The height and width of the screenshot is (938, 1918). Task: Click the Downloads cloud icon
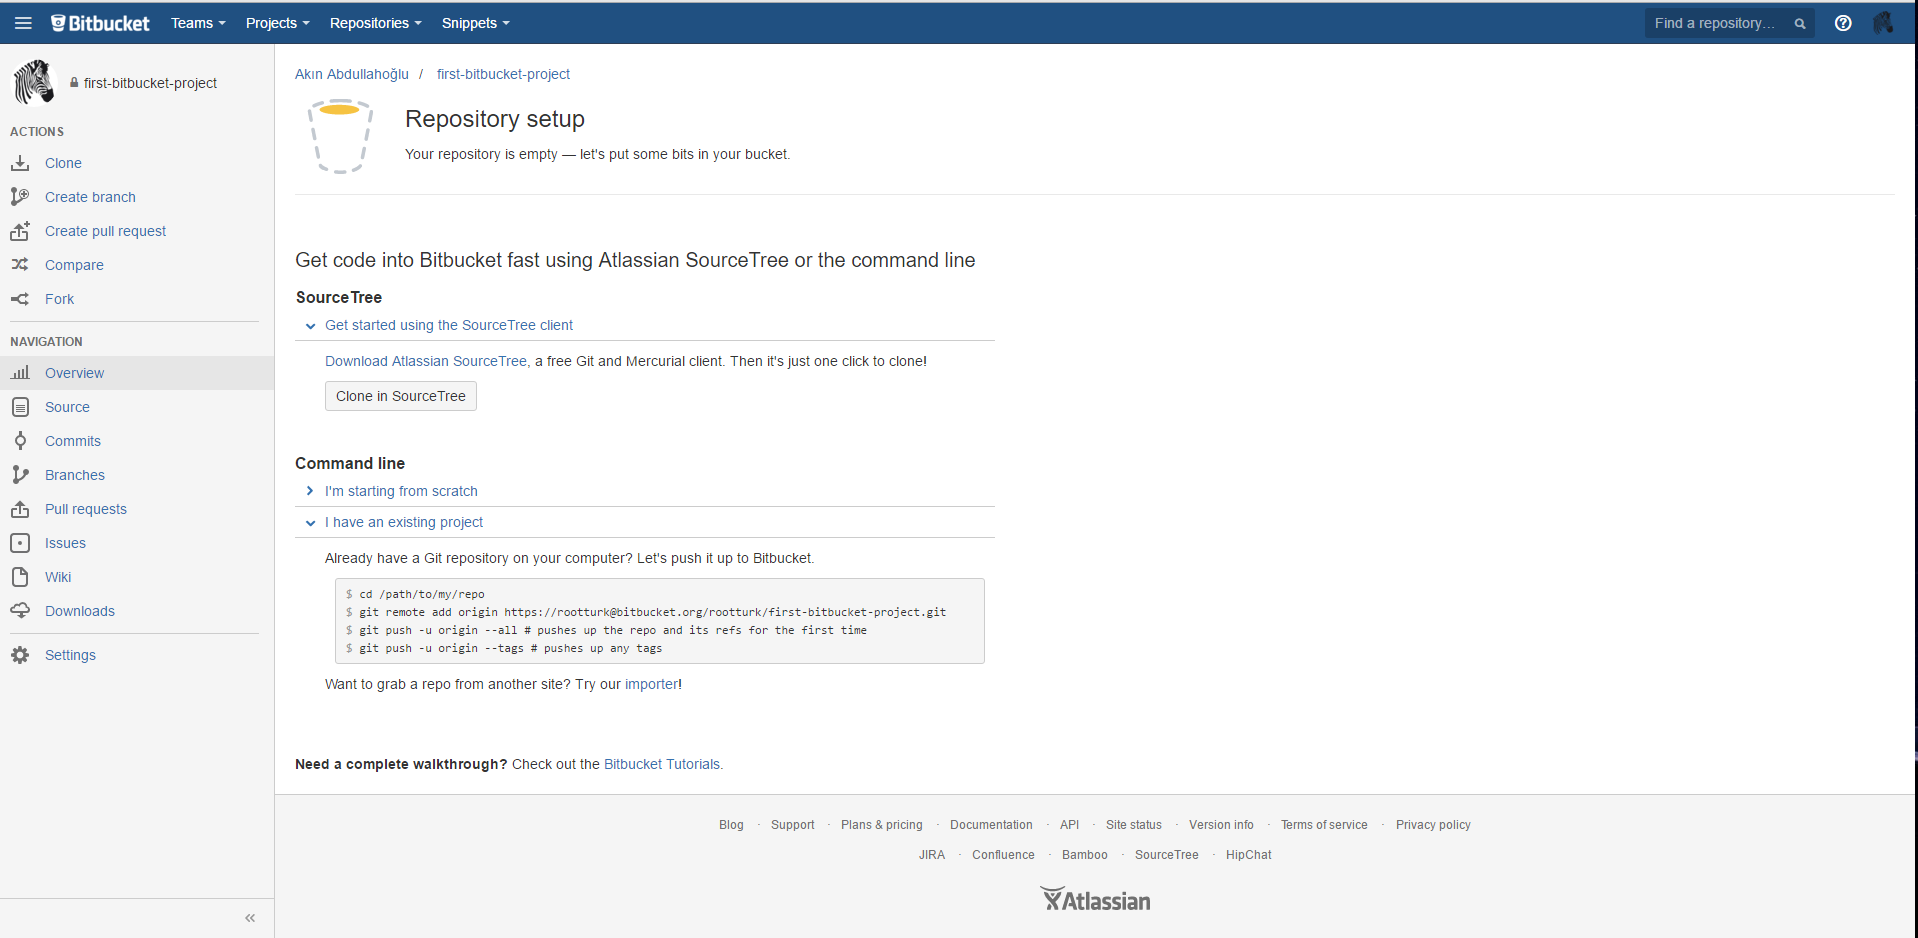click(20, 611)
